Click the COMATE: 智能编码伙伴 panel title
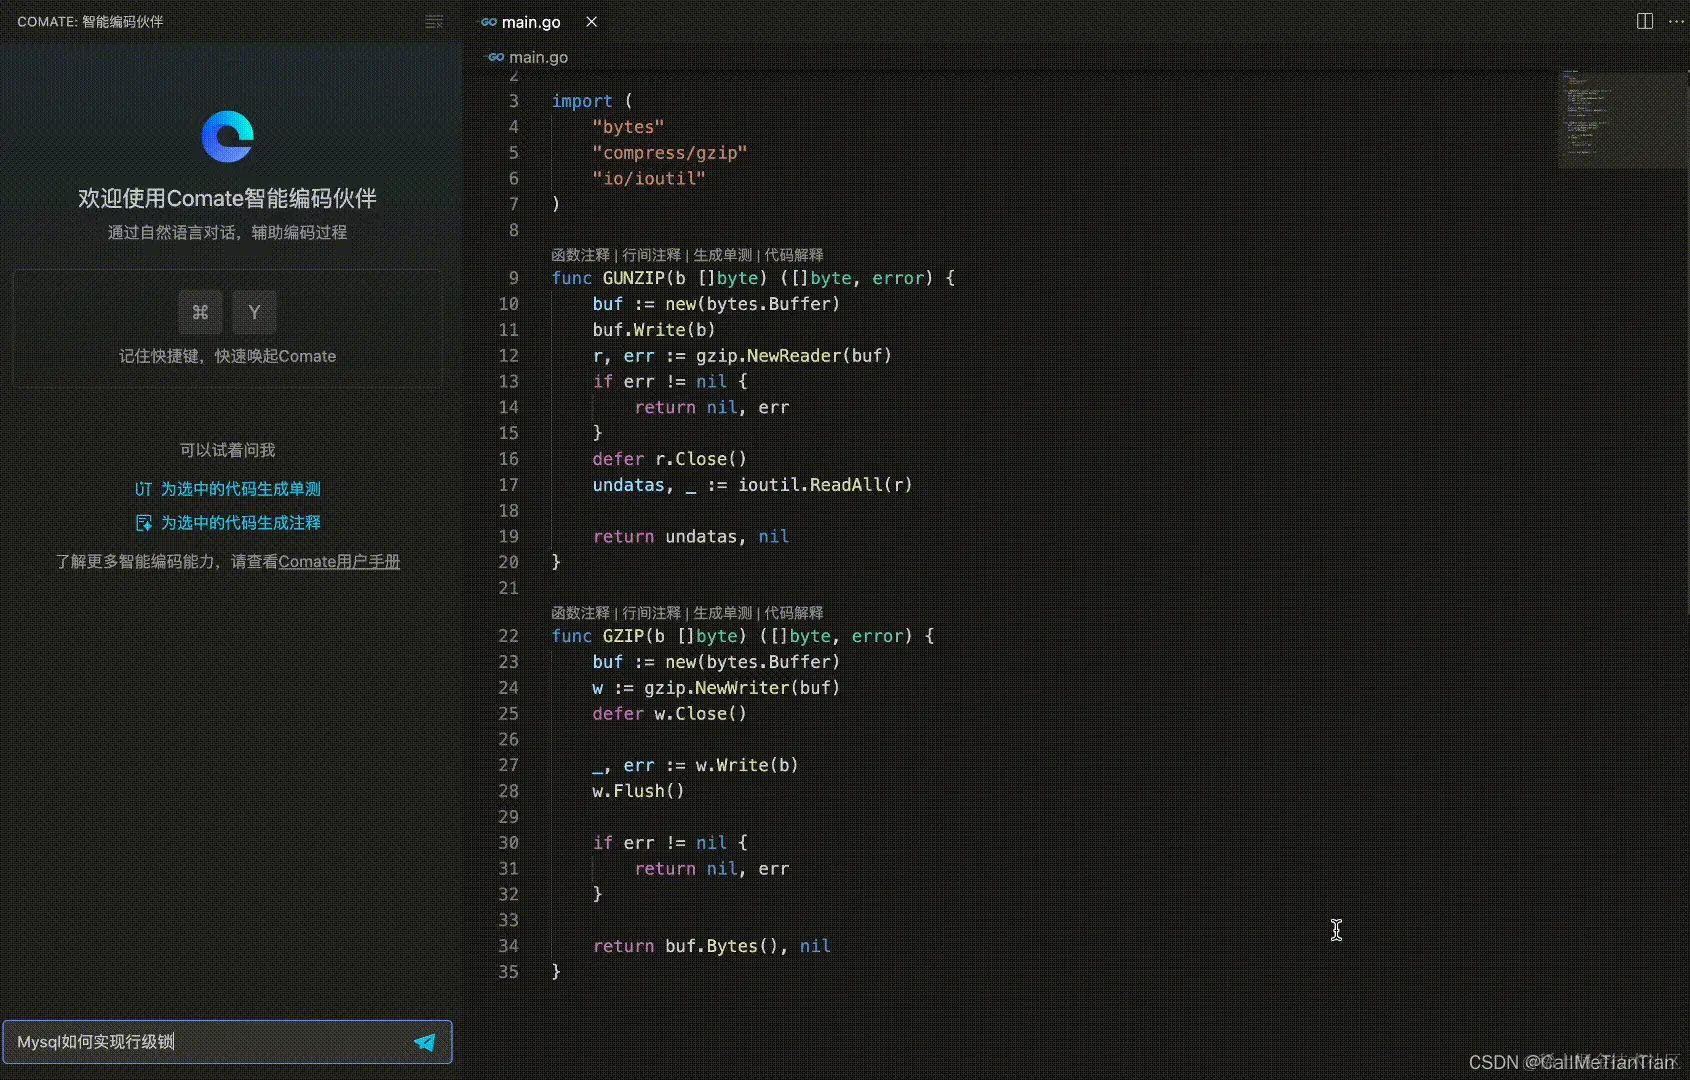Viewport: 1690px width, 1080px height. 90,22
